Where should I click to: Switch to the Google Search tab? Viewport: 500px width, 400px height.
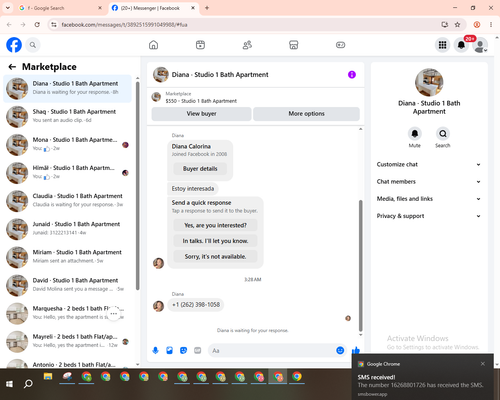(x=60, y=8)
